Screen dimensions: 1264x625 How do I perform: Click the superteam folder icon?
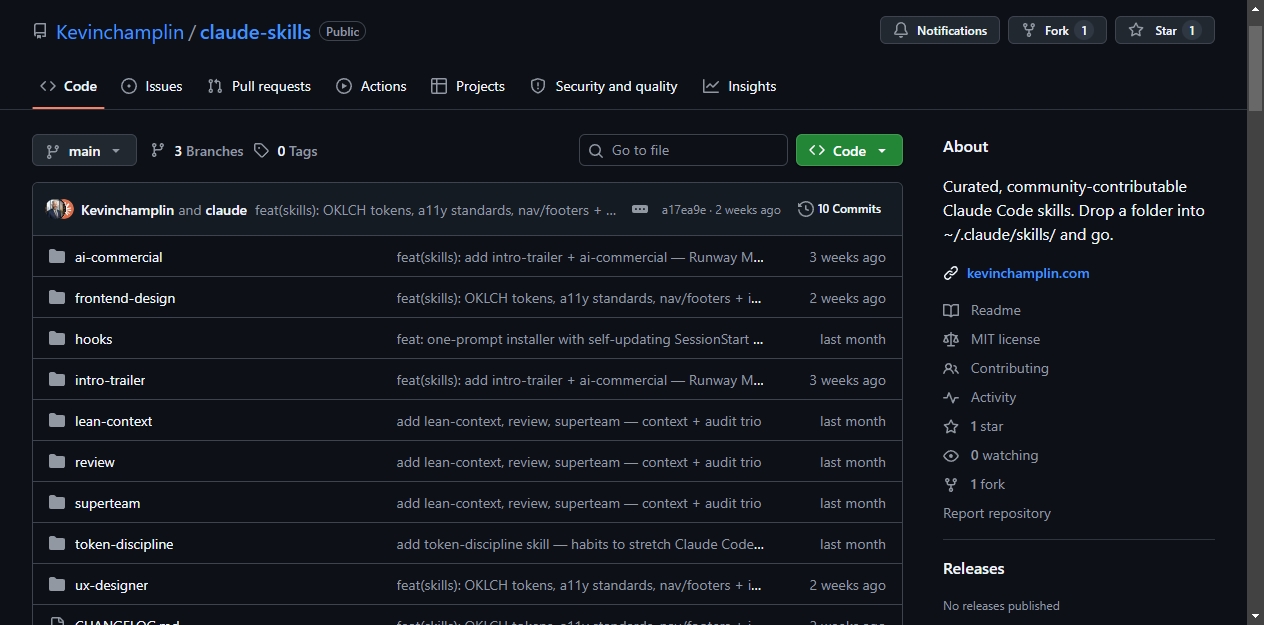pyautogui.click(x=57, y=503)
